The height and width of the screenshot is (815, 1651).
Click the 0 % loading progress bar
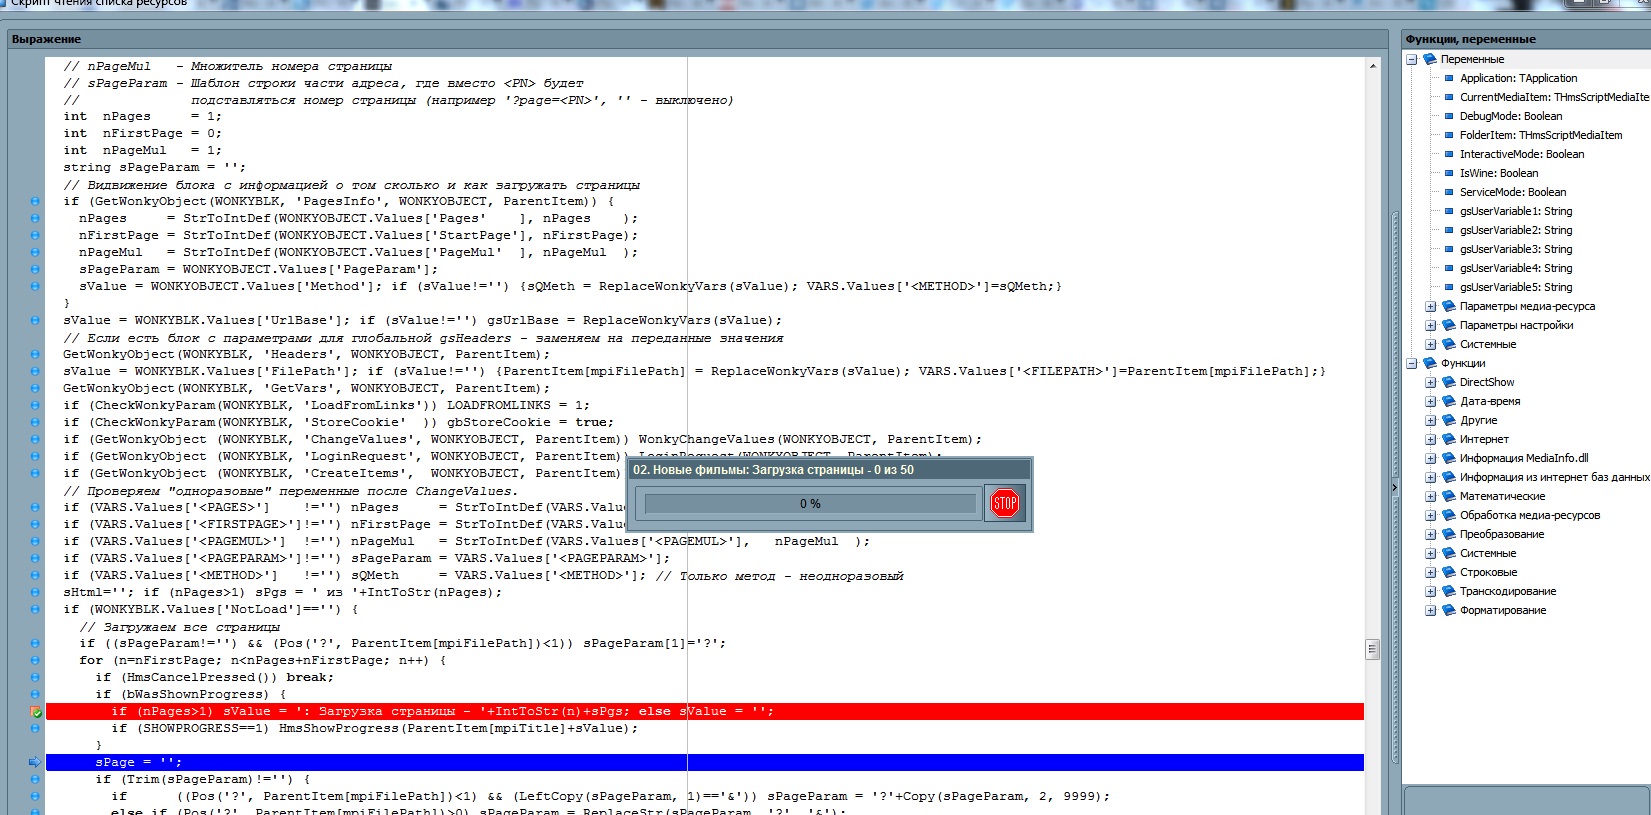810,504
